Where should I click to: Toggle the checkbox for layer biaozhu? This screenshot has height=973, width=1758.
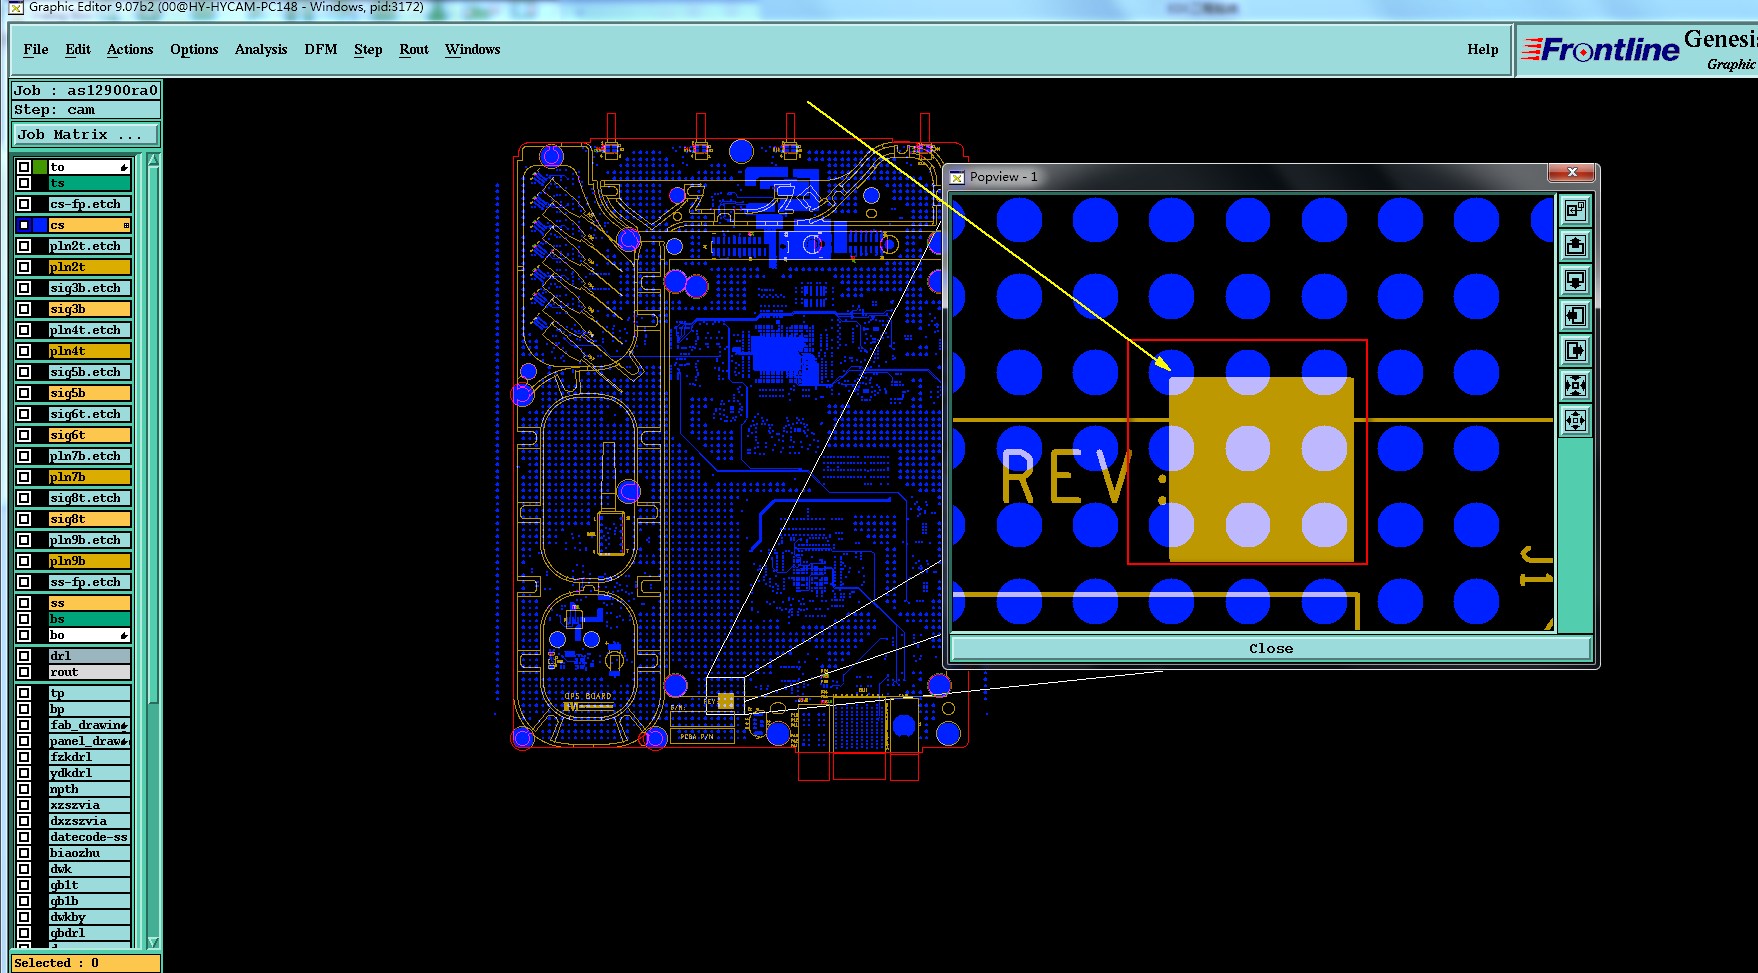(24, 853)
